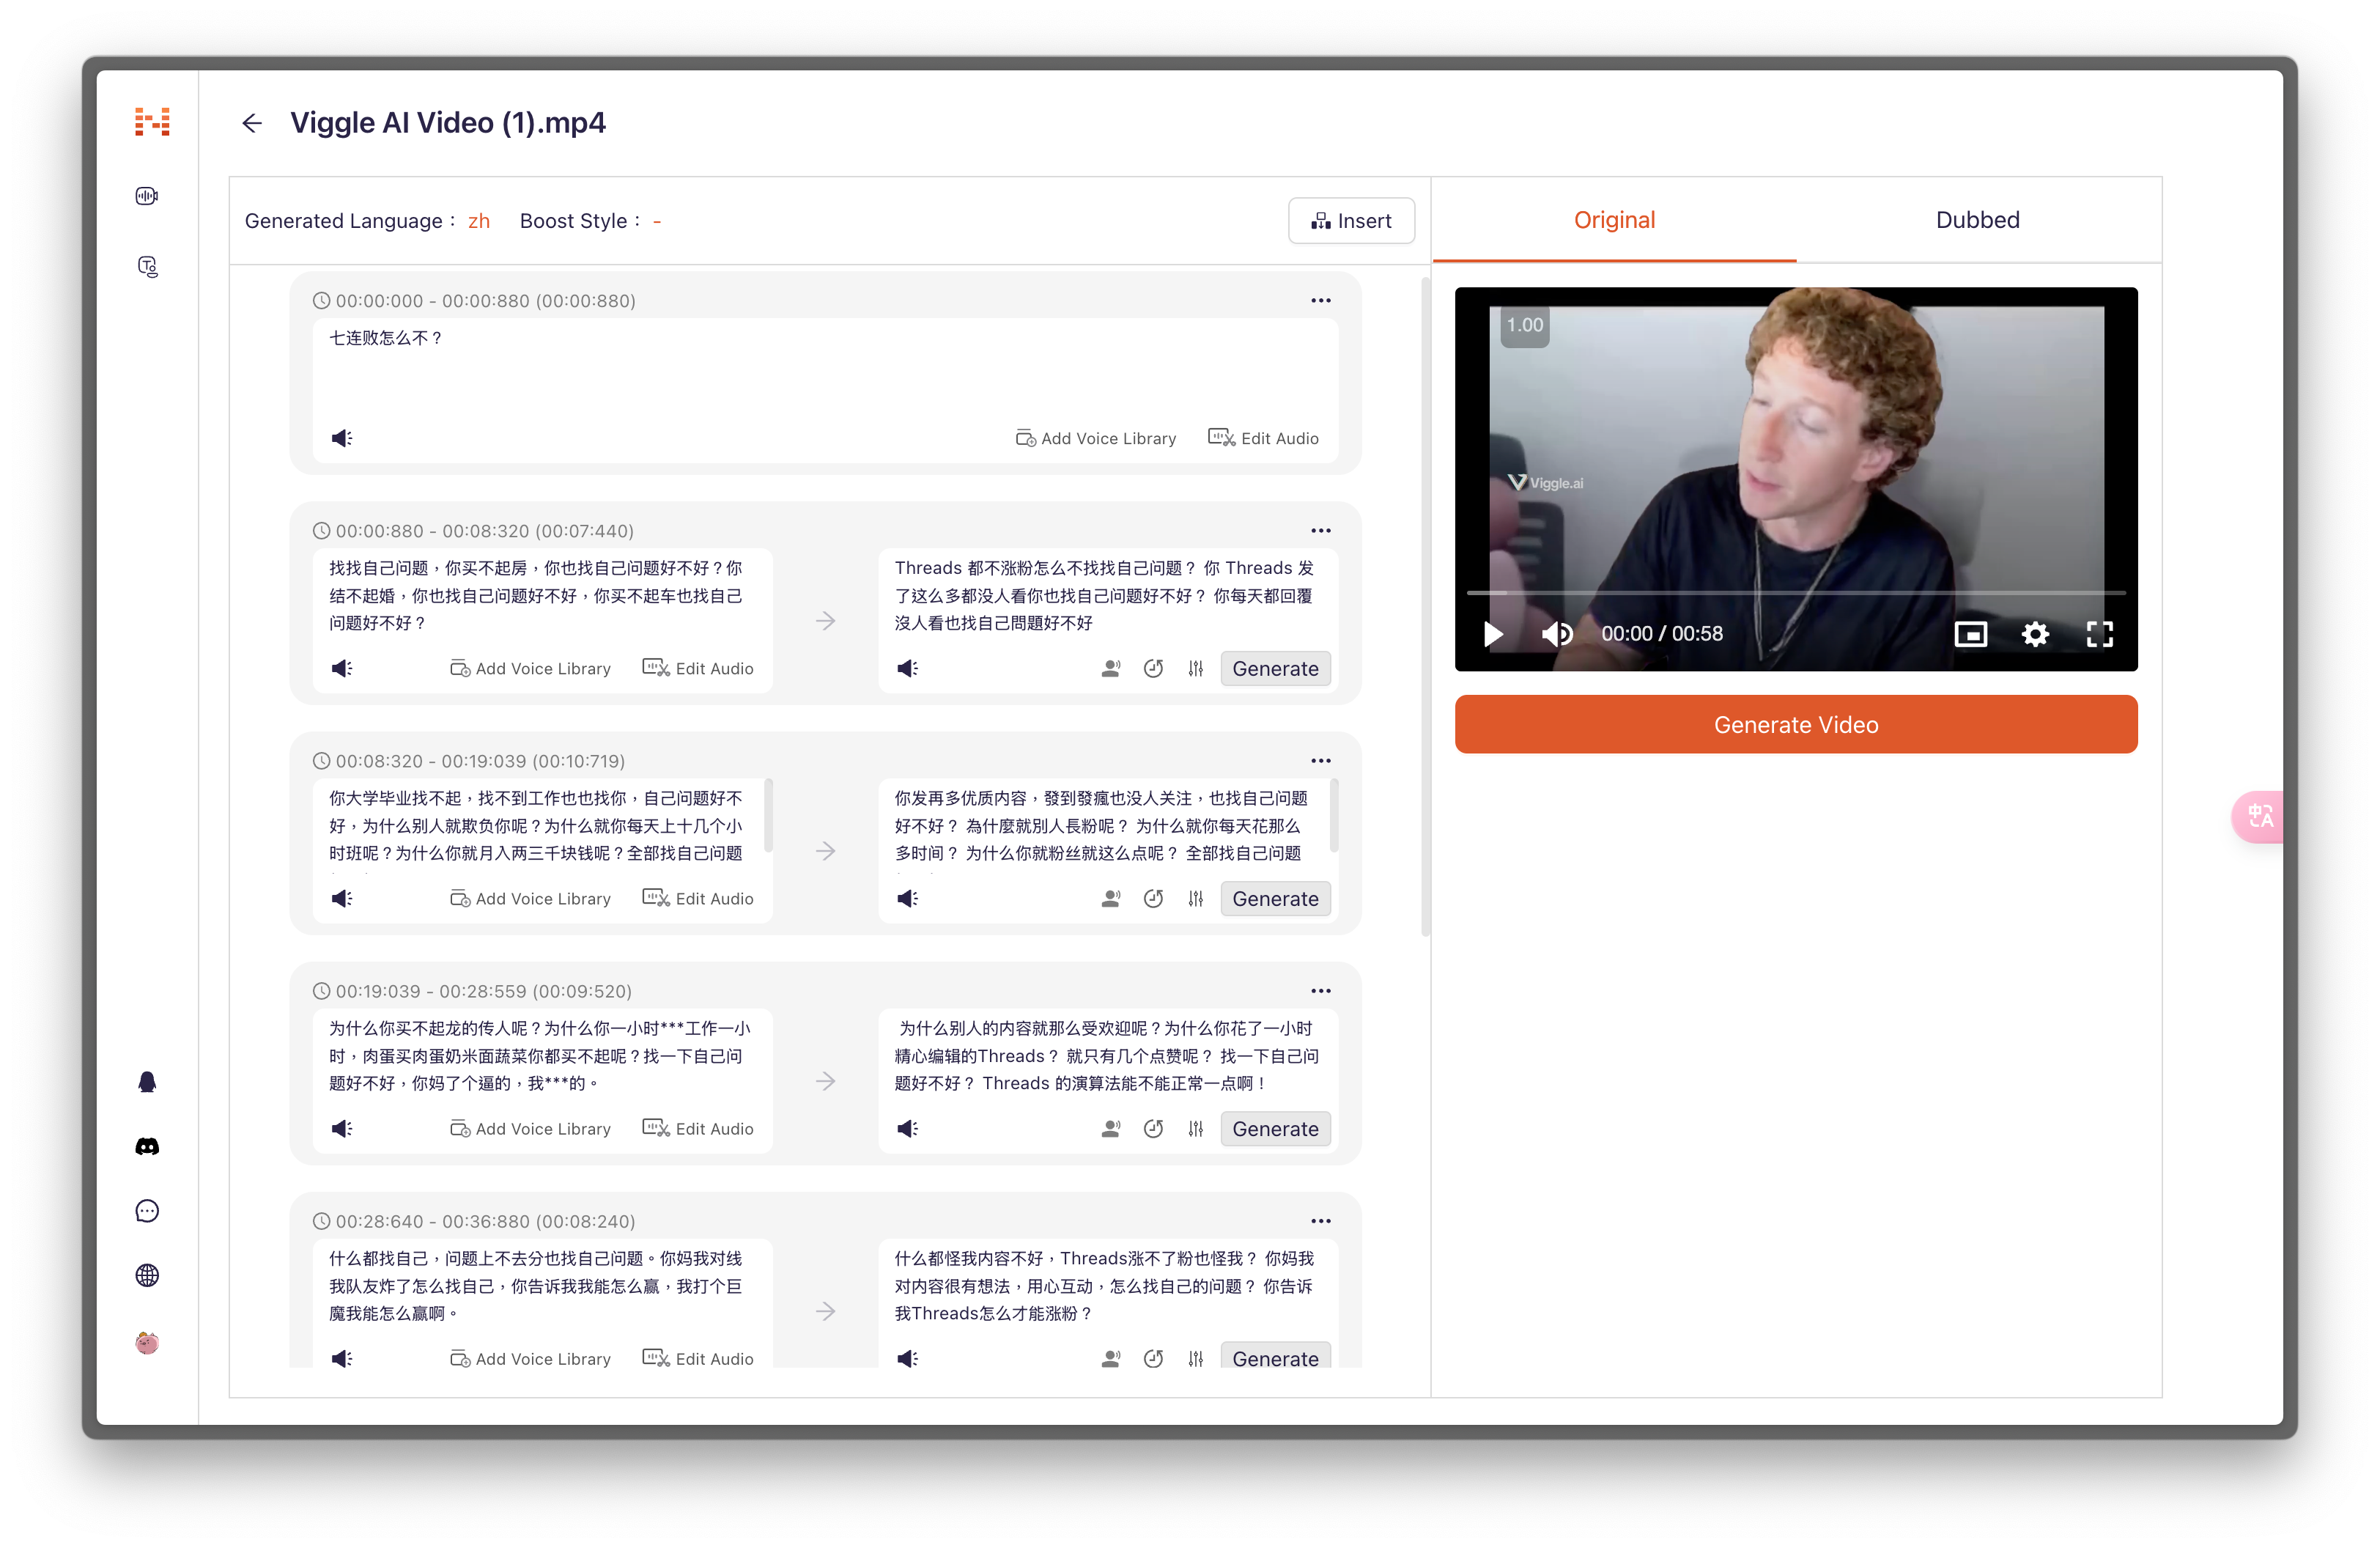Generate audio for 00:08:320 segment
This screenshot has width=2380, height=1548.
point(1275,898)
